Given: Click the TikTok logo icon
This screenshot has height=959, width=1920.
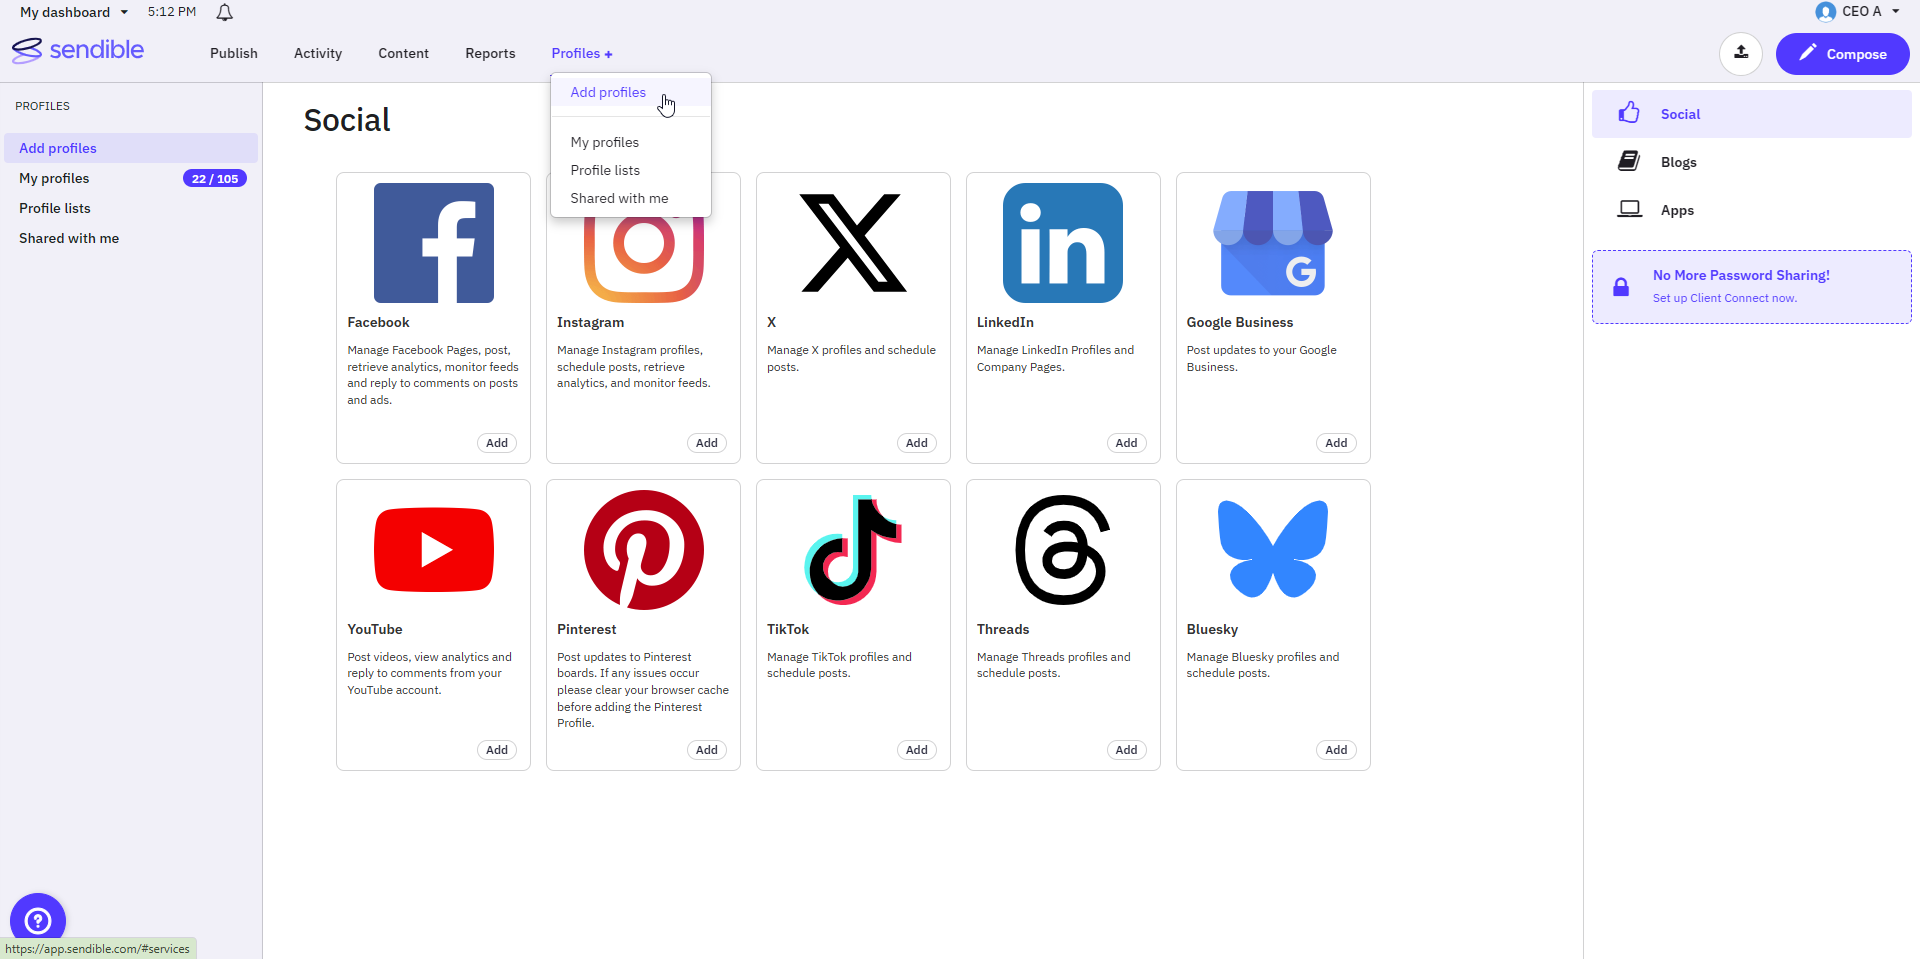Looking at the screenshot, I should click(x=853, y=550).
